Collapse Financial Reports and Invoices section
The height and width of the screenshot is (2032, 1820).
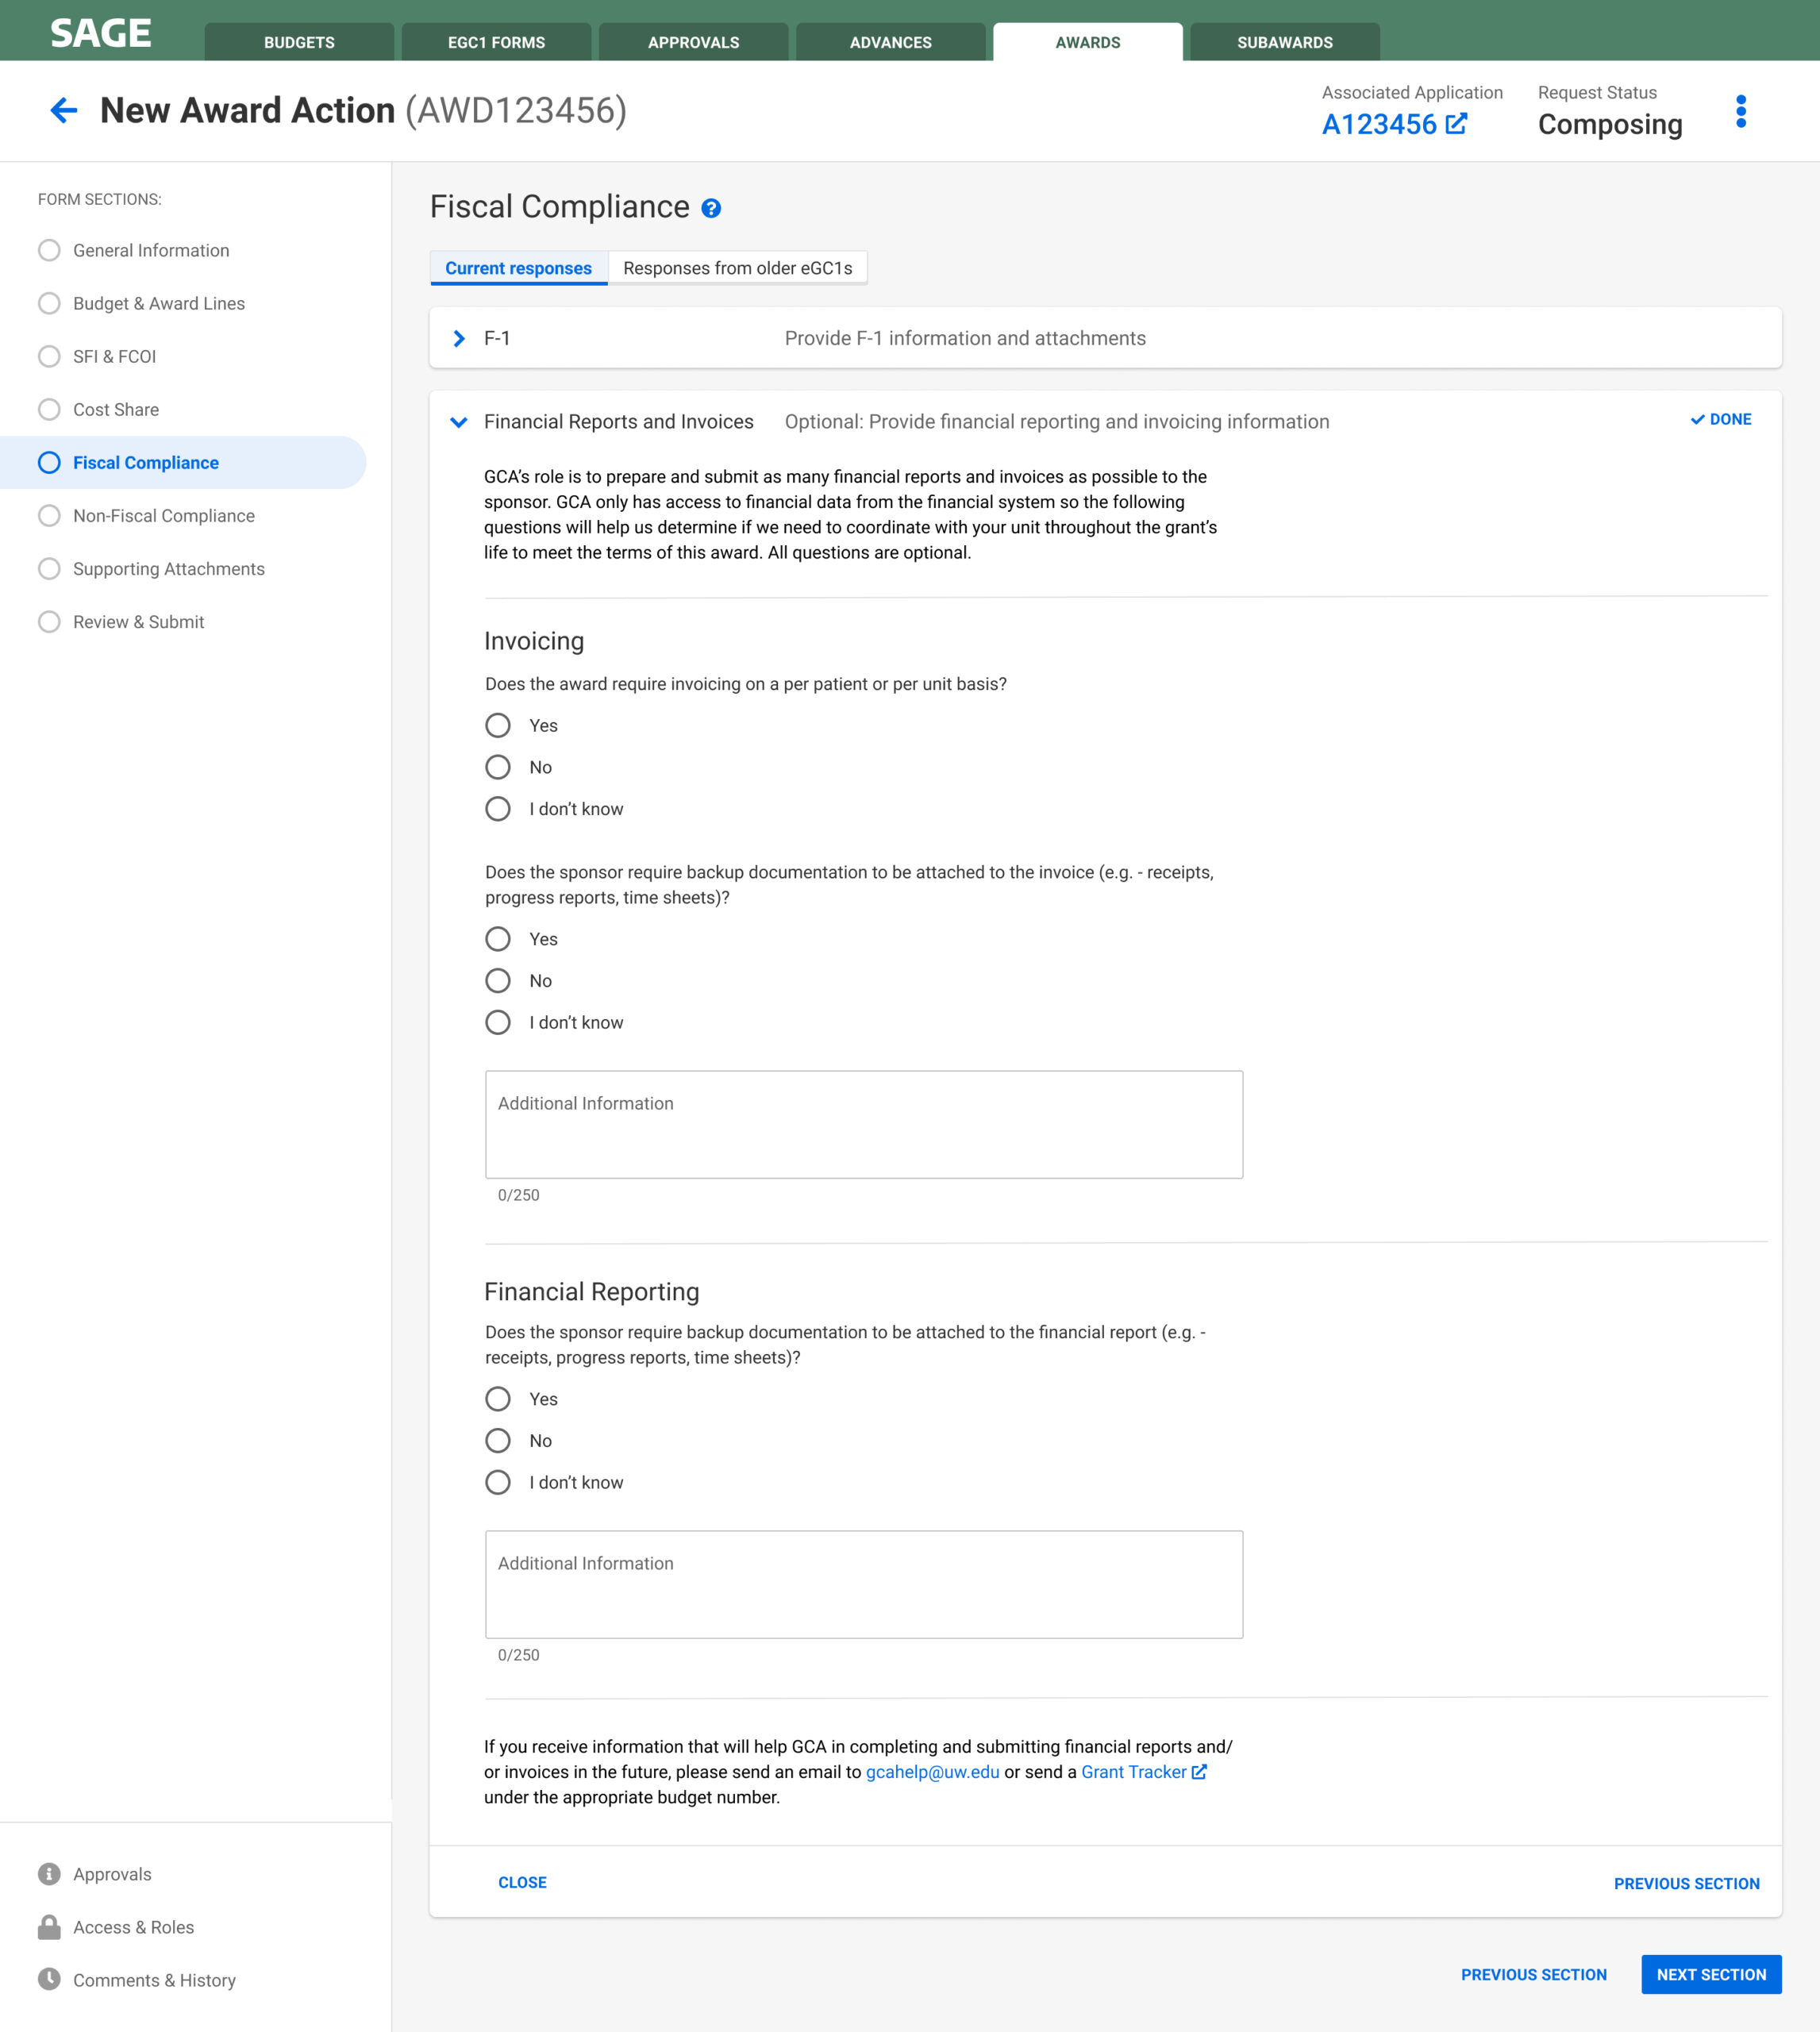459,422
